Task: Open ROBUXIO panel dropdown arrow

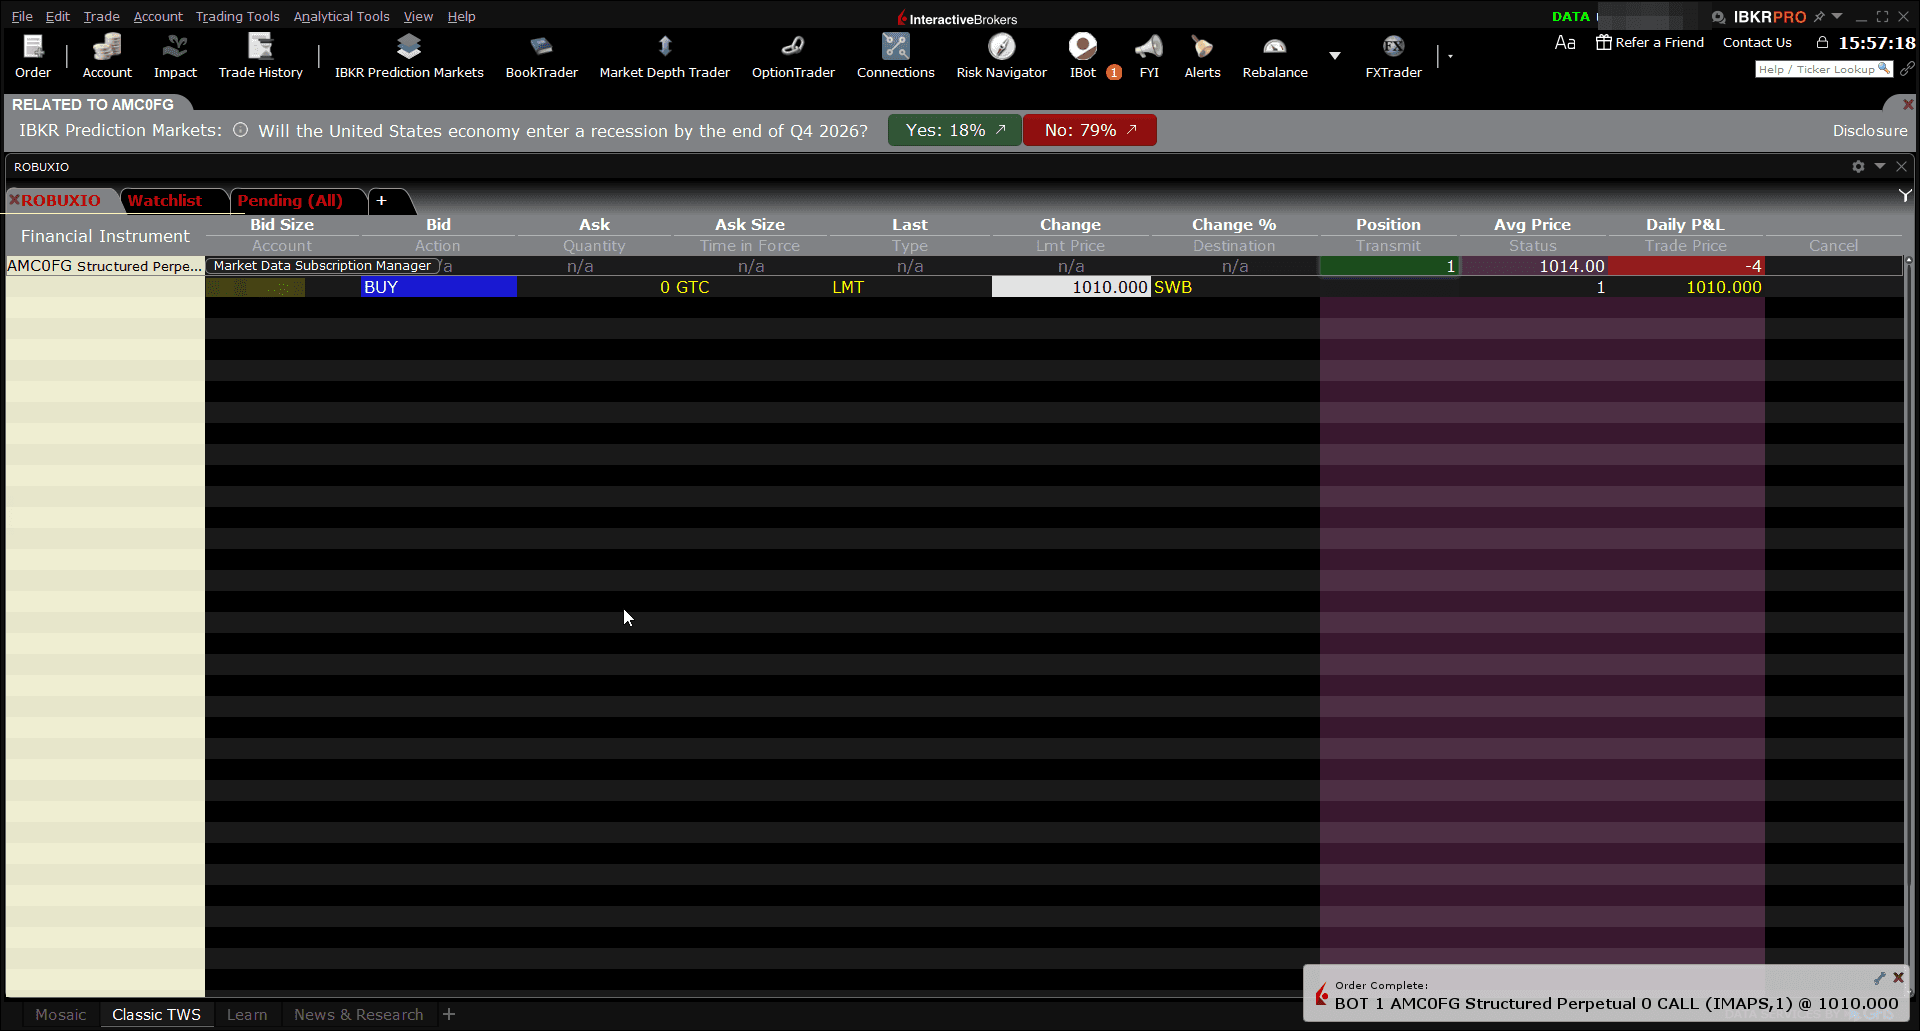Action: (1880, 166)
